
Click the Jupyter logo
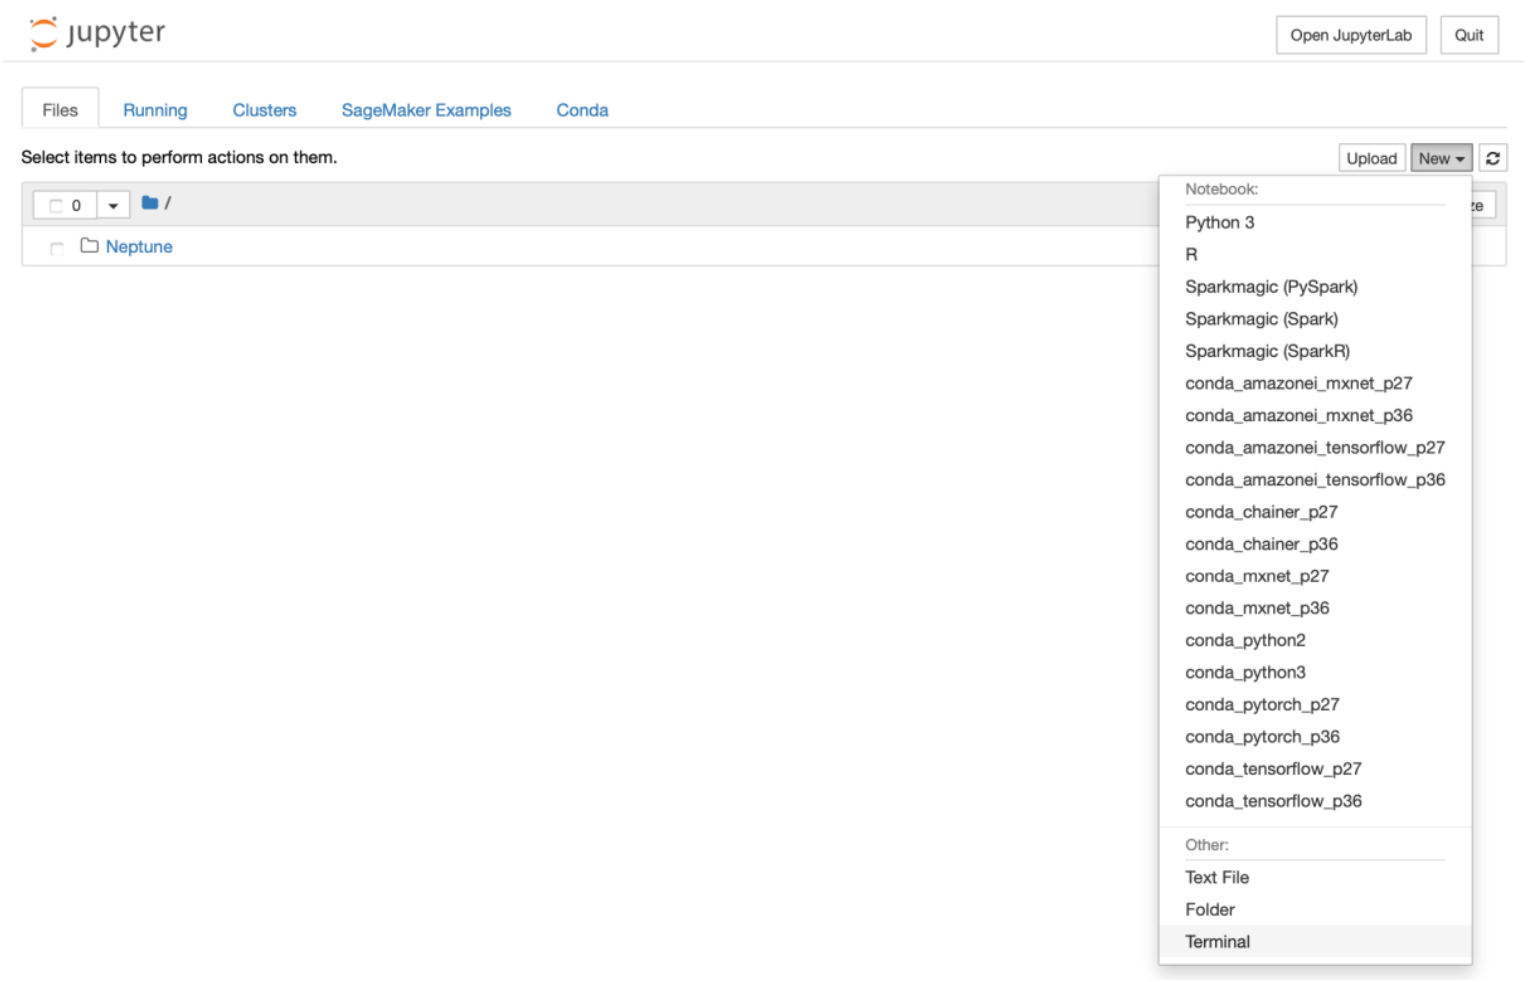click(97, 33)
